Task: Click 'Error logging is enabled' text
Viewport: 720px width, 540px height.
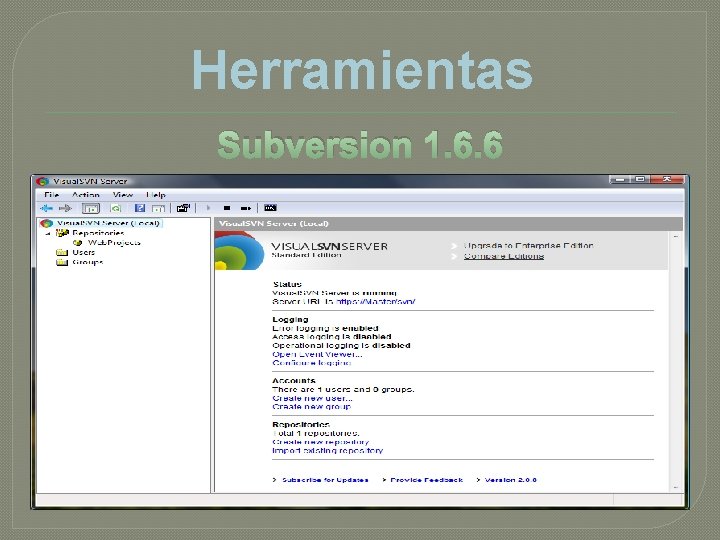Action: 325,328
